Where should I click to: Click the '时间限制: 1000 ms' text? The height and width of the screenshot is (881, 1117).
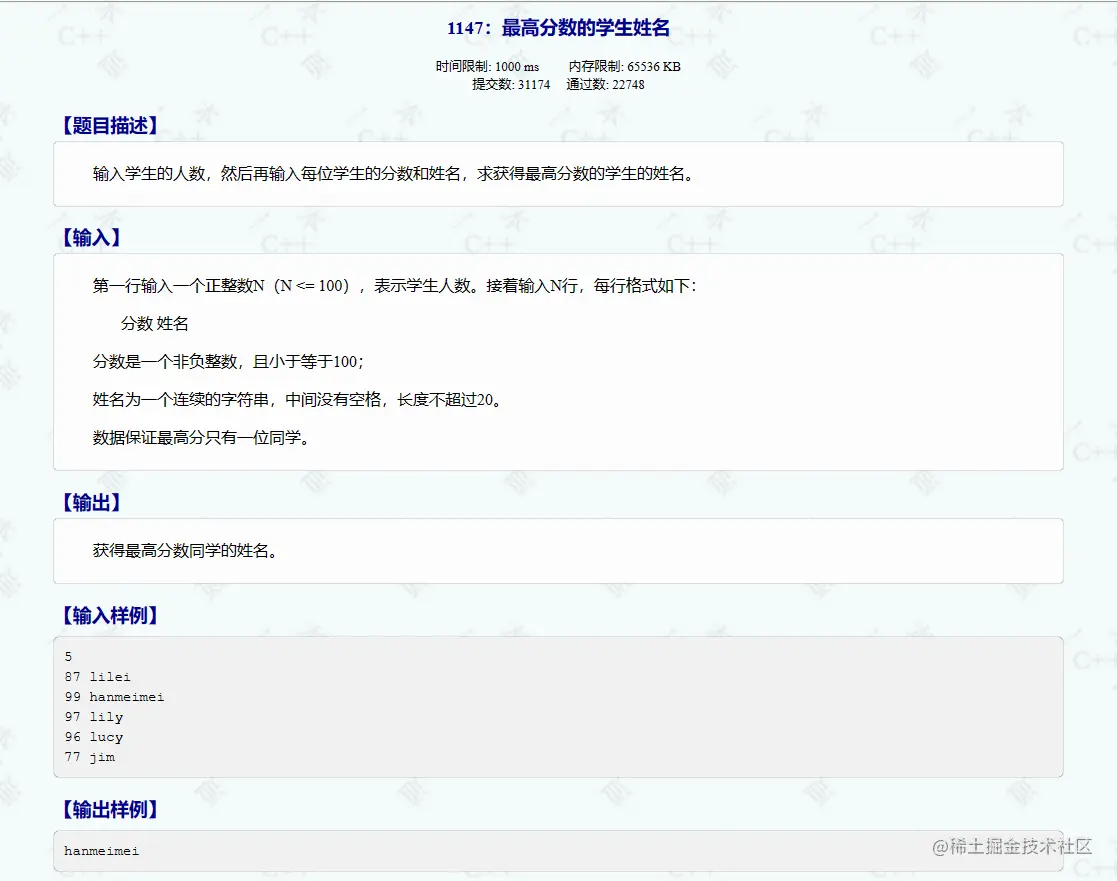point(487,66)
